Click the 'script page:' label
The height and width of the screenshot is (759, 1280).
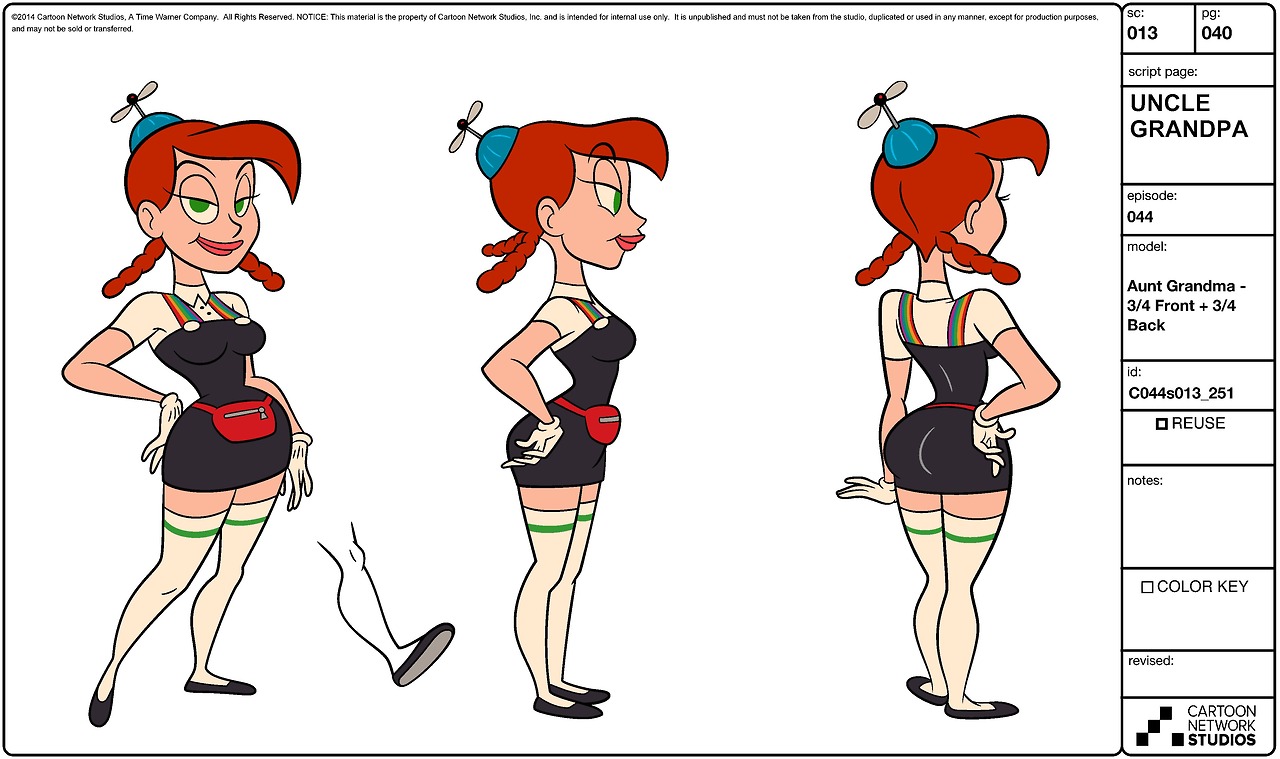(1163, 72)
